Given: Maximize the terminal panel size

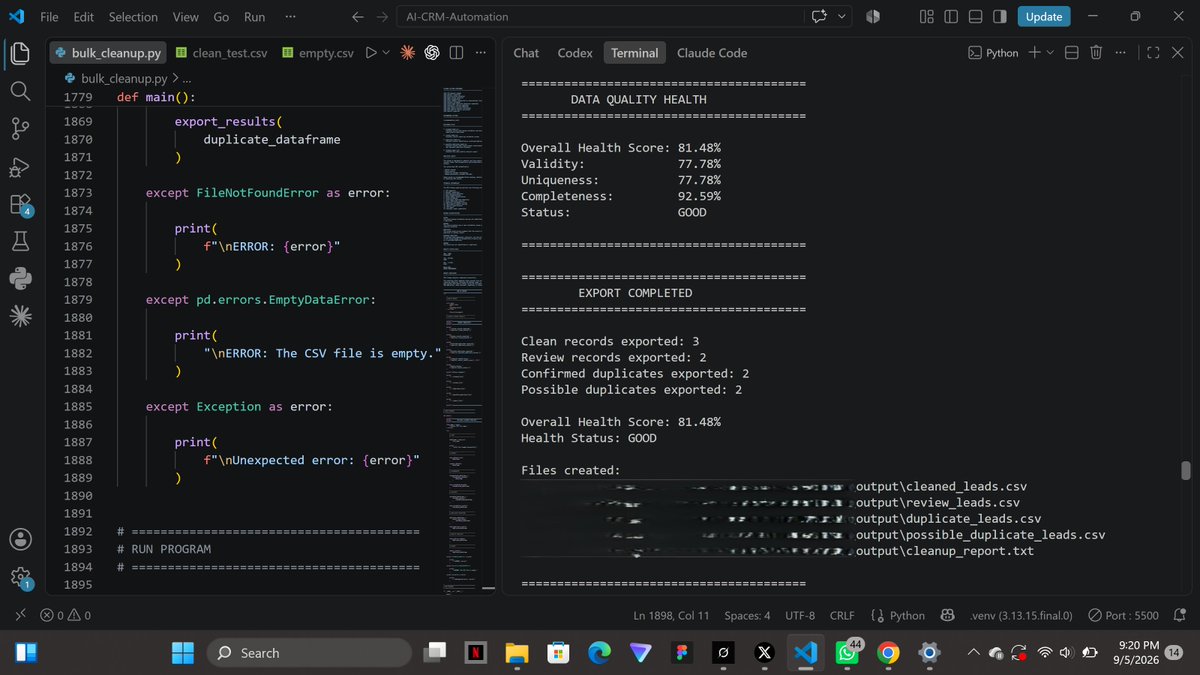Looking at the screenshot, I should (1152, 53).
